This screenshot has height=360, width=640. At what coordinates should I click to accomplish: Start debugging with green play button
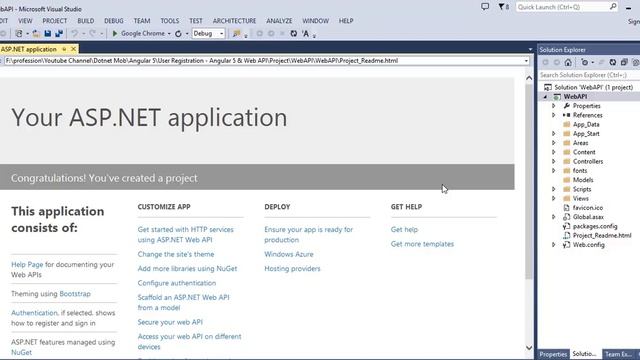[115, 33]
